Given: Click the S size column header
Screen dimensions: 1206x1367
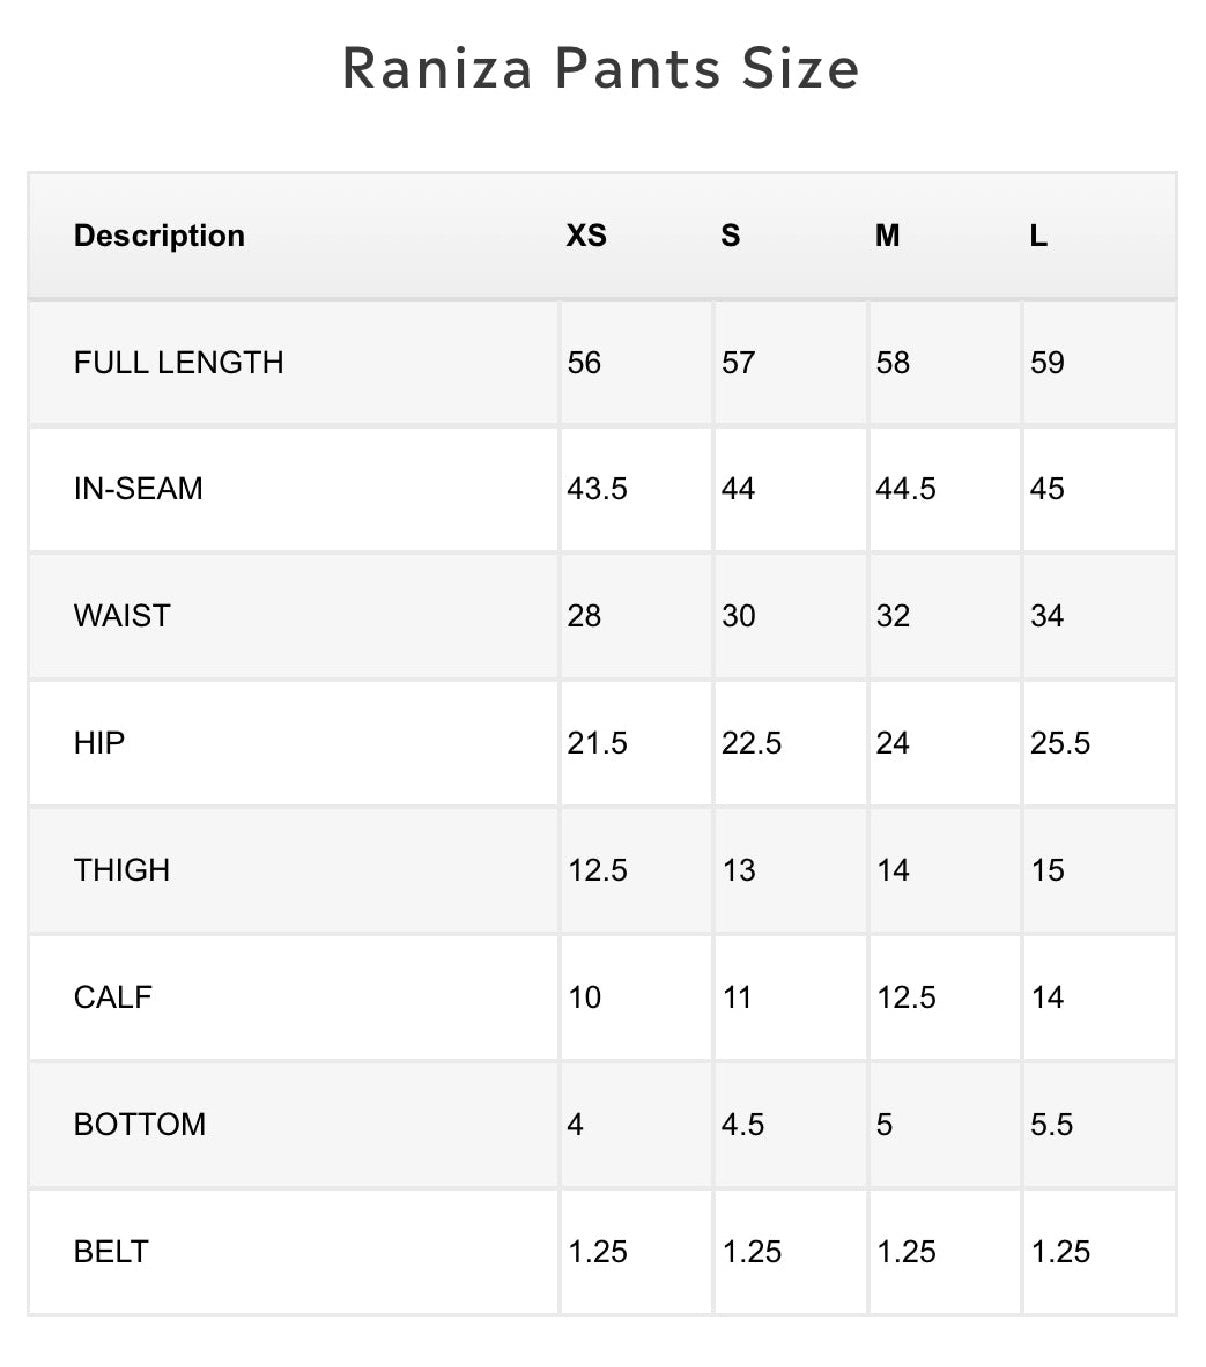Looking at the screenshot, I should pyautogui.click(x=731, y=236).
